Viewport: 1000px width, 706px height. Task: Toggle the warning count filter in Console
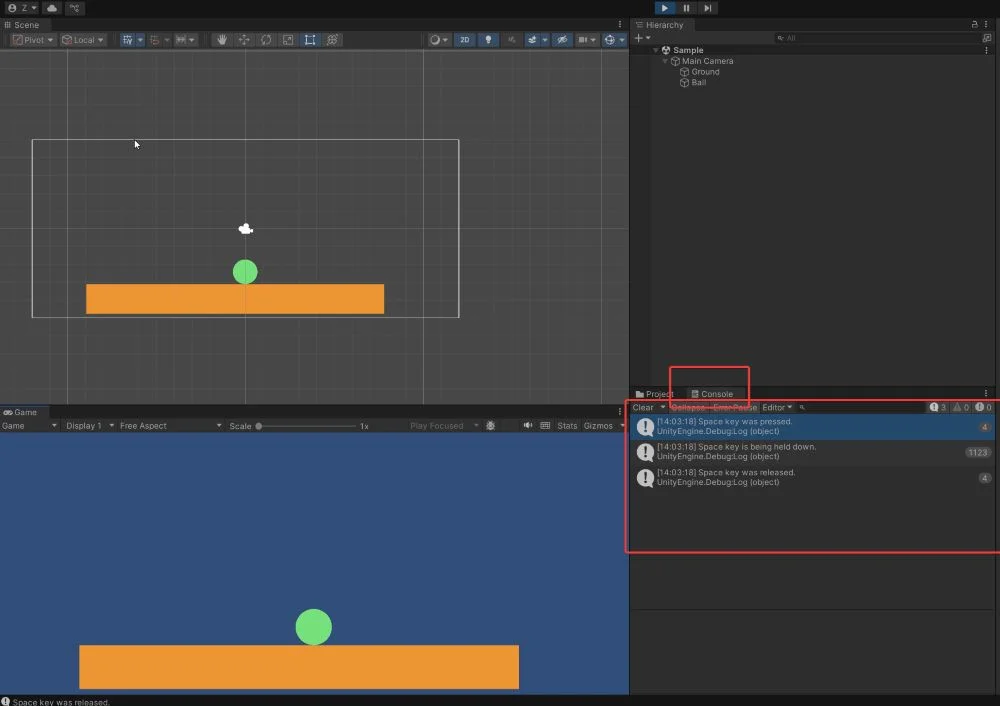click(x=960, y=408)
